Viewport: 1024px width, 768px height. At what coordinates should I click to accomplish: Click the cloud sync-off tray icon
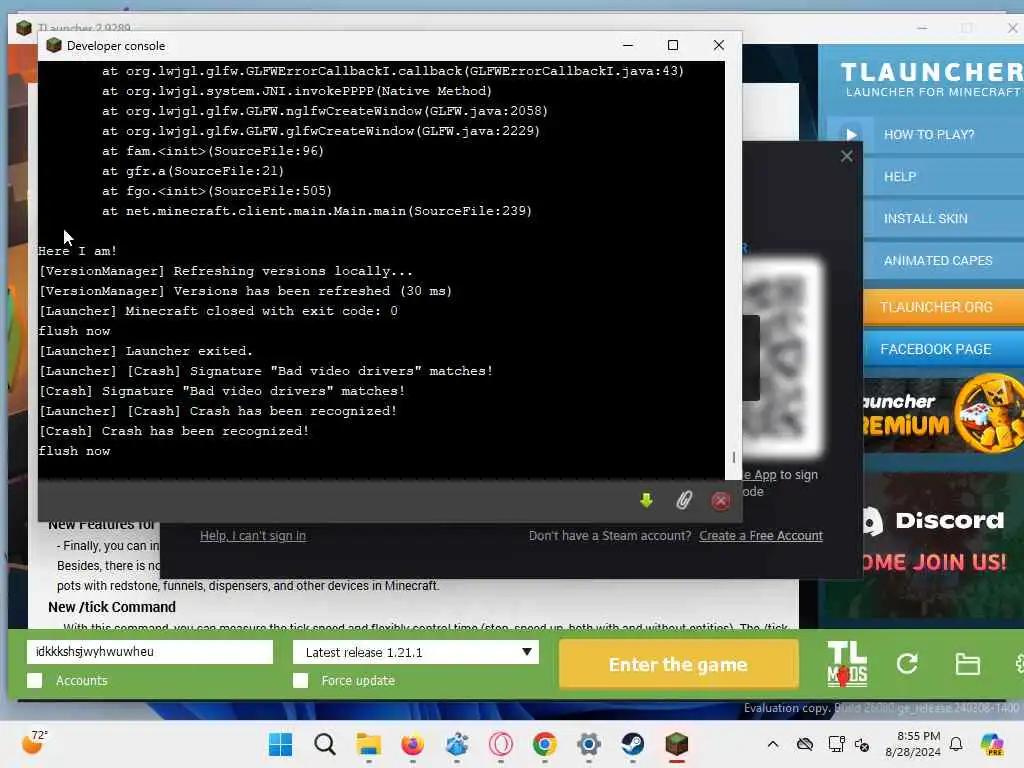click(805, 744)
